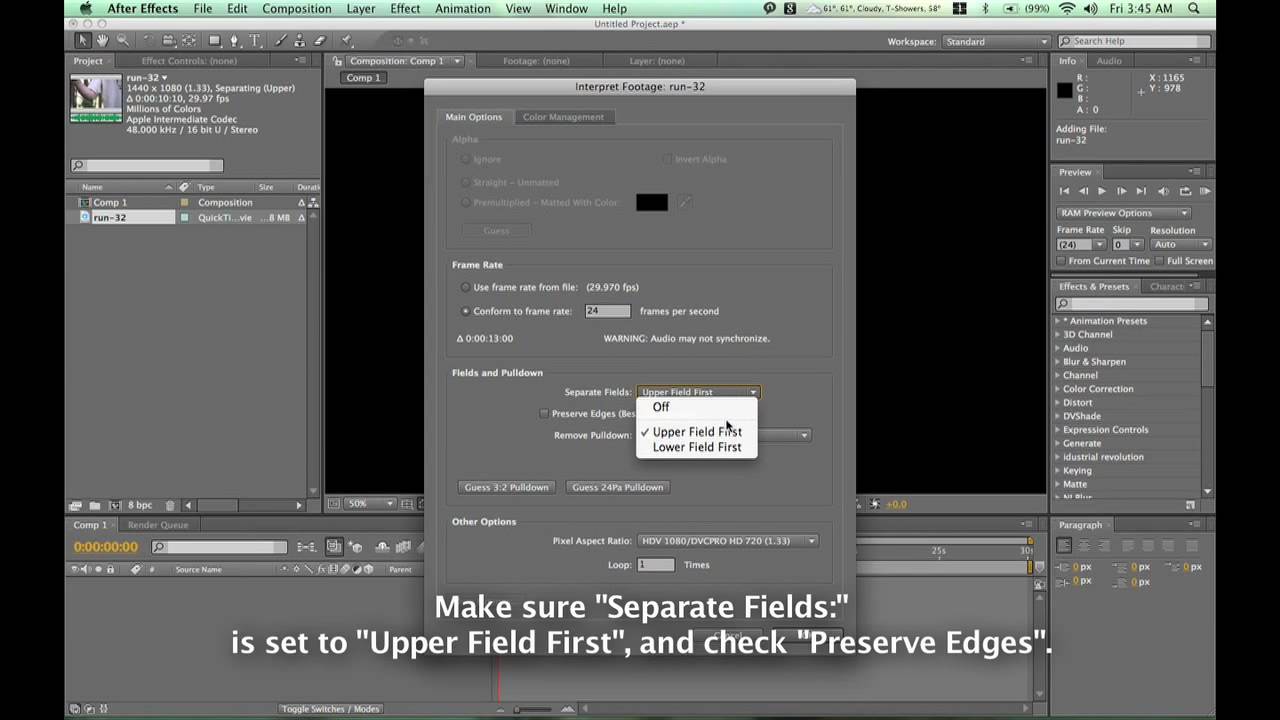Screen dimensions: 1280x720
Task: Jump to last frame in Preview panel
Action: pyautogui.click(x=1142, y=191)
